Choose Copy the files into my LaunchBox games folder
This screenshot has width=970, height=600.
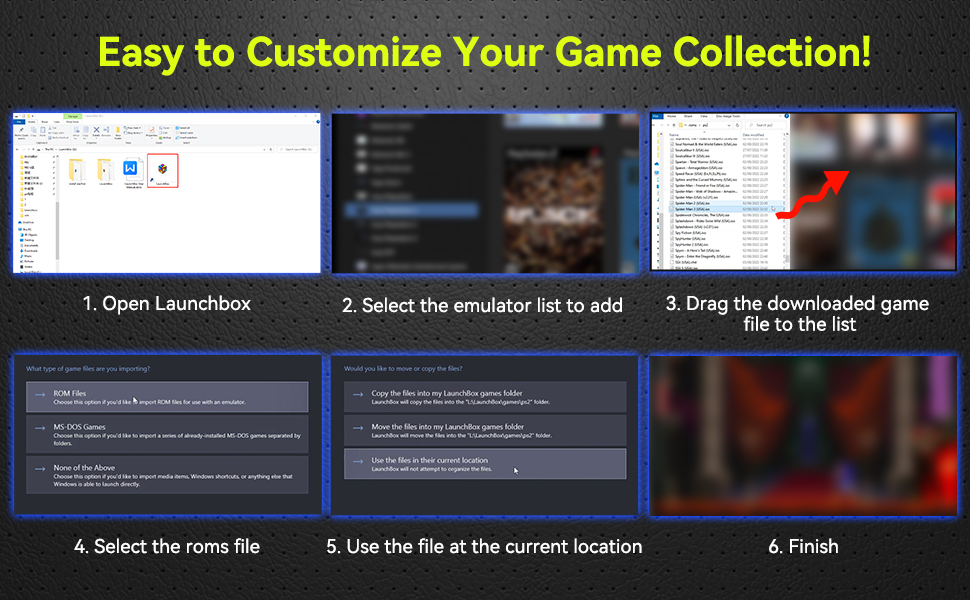[485, 397]
